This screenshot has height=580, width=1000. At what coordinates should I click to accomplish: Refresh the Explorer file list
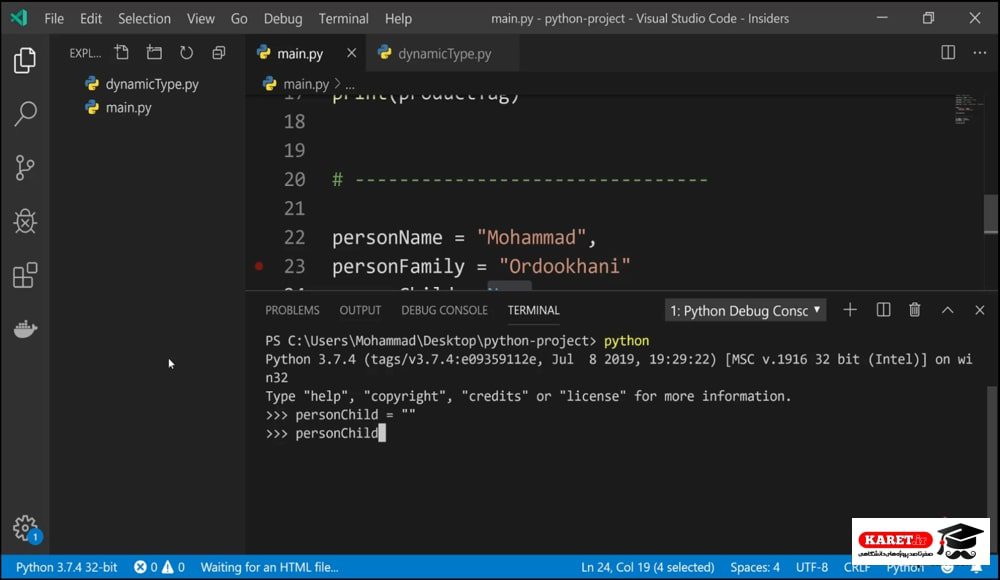(186, 52)
